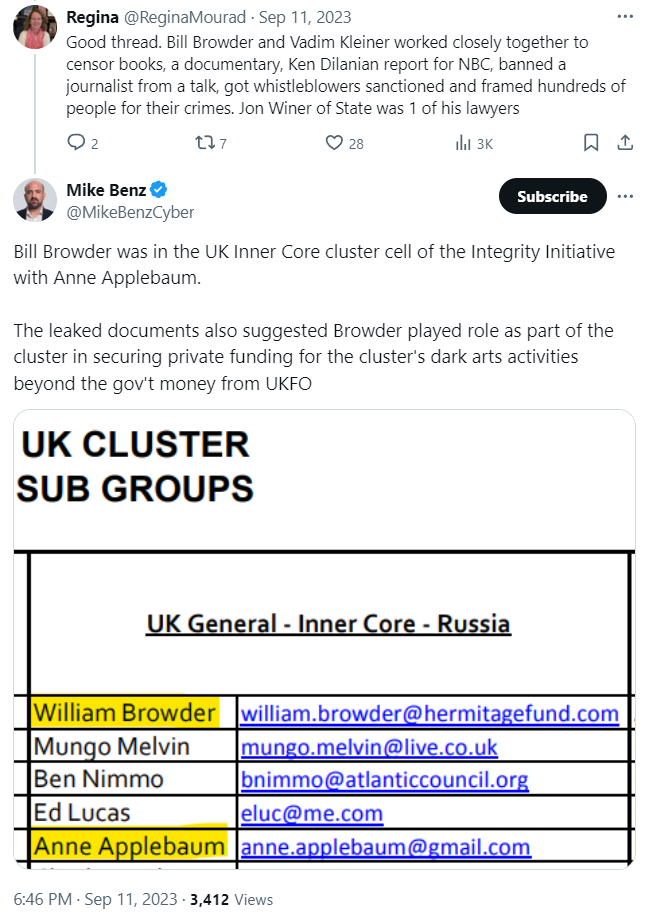Bookmark Regina's tweet
Viewport: 645px width, 921px height.
[591, 143]
